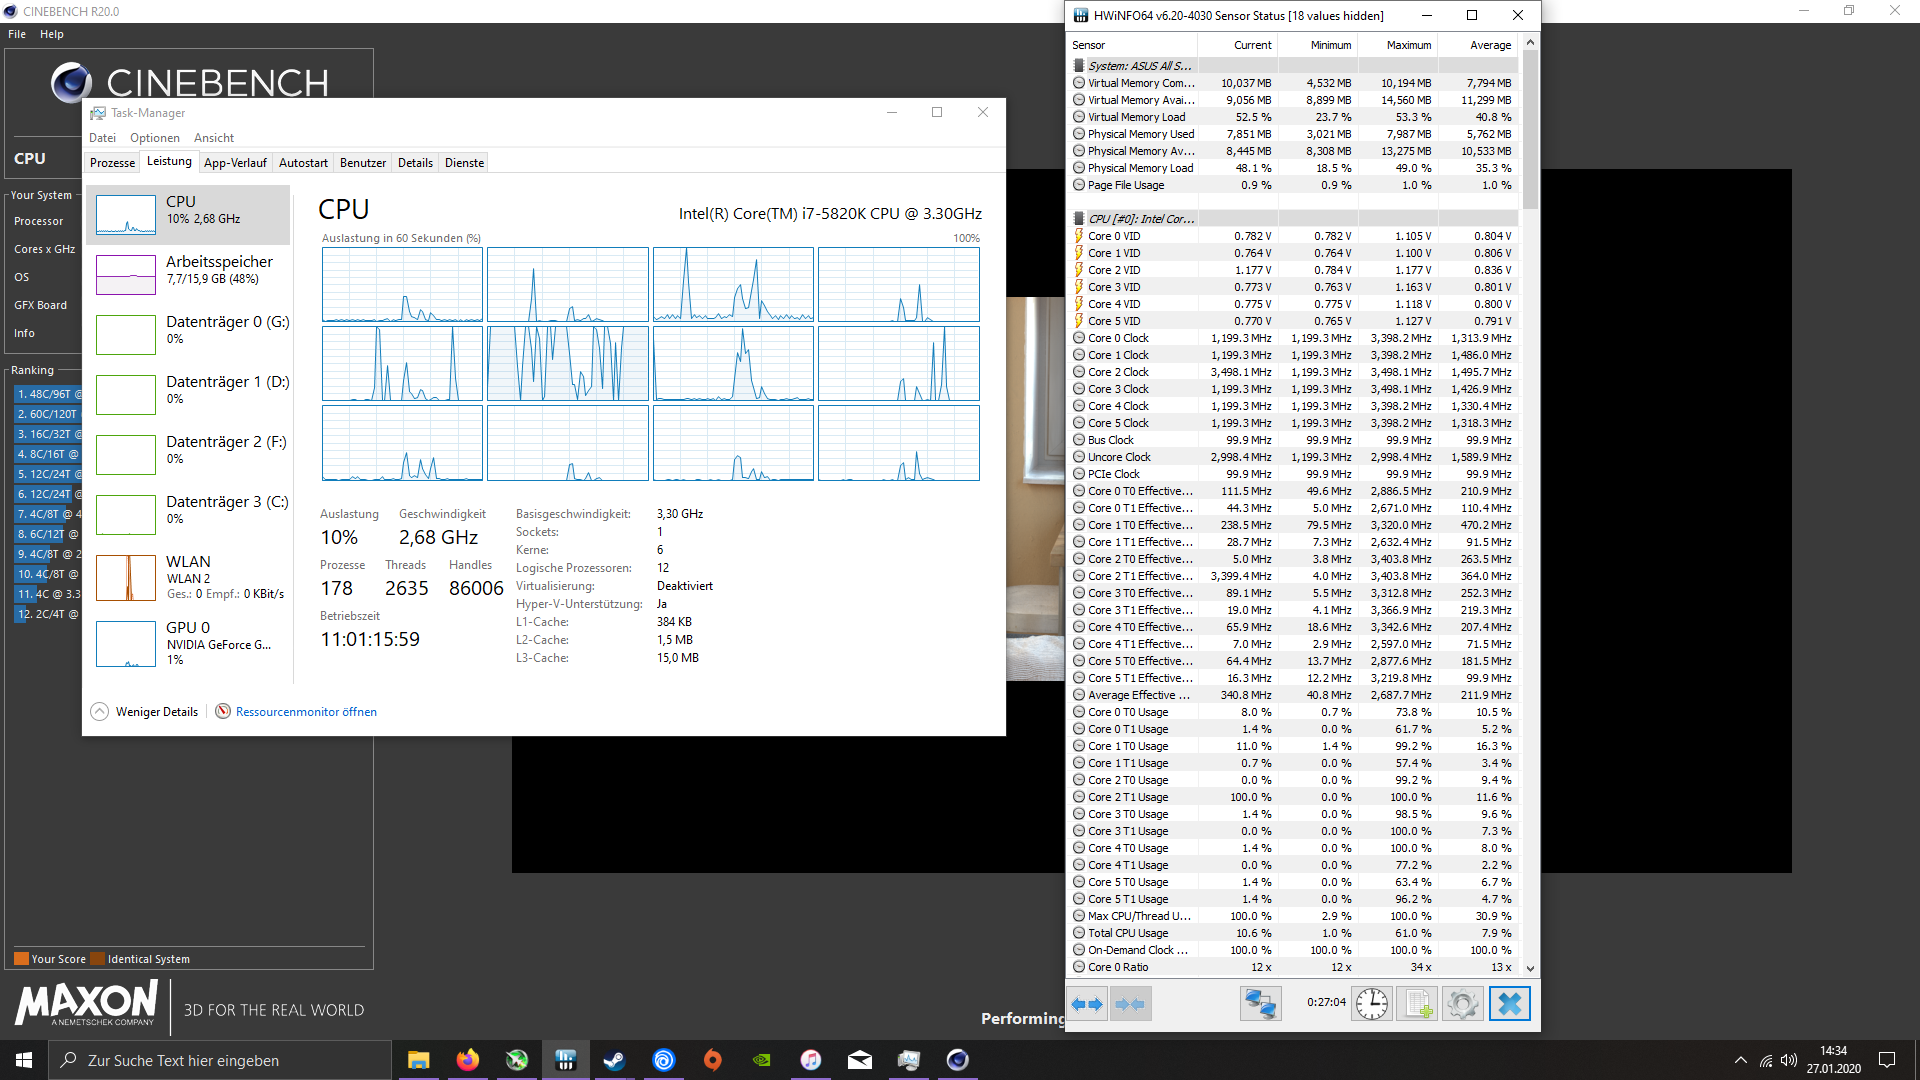
Task: Click the HWiNFO expand-columns arrows button
Action: click(x=1087, y=1004)
